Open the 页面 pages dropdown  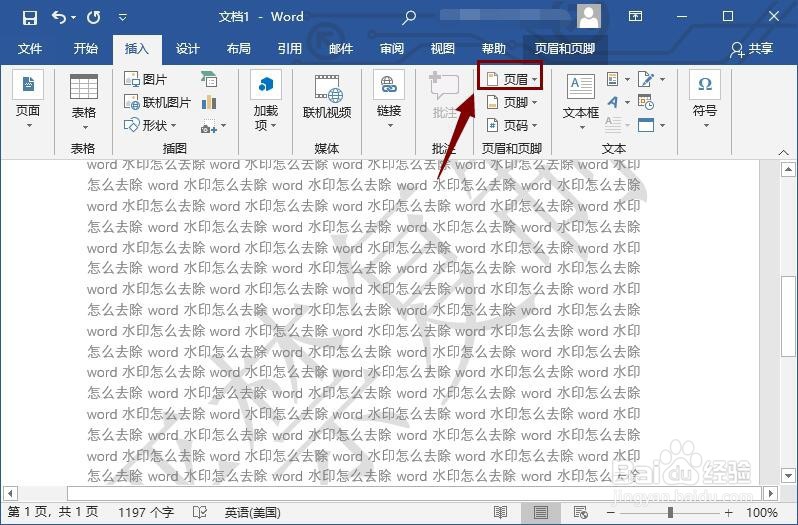click(x=28, y=100)
